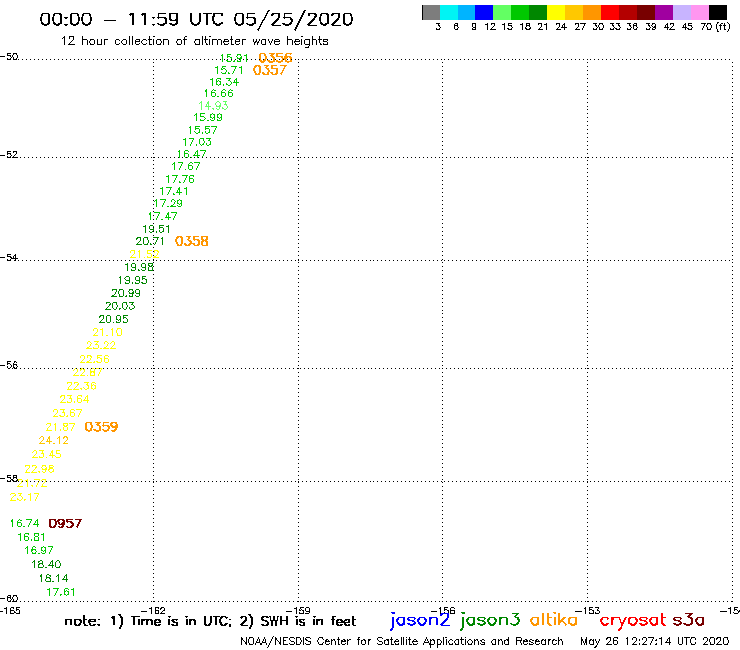Select the 22.56 wave height value

(x=94, y=359)
